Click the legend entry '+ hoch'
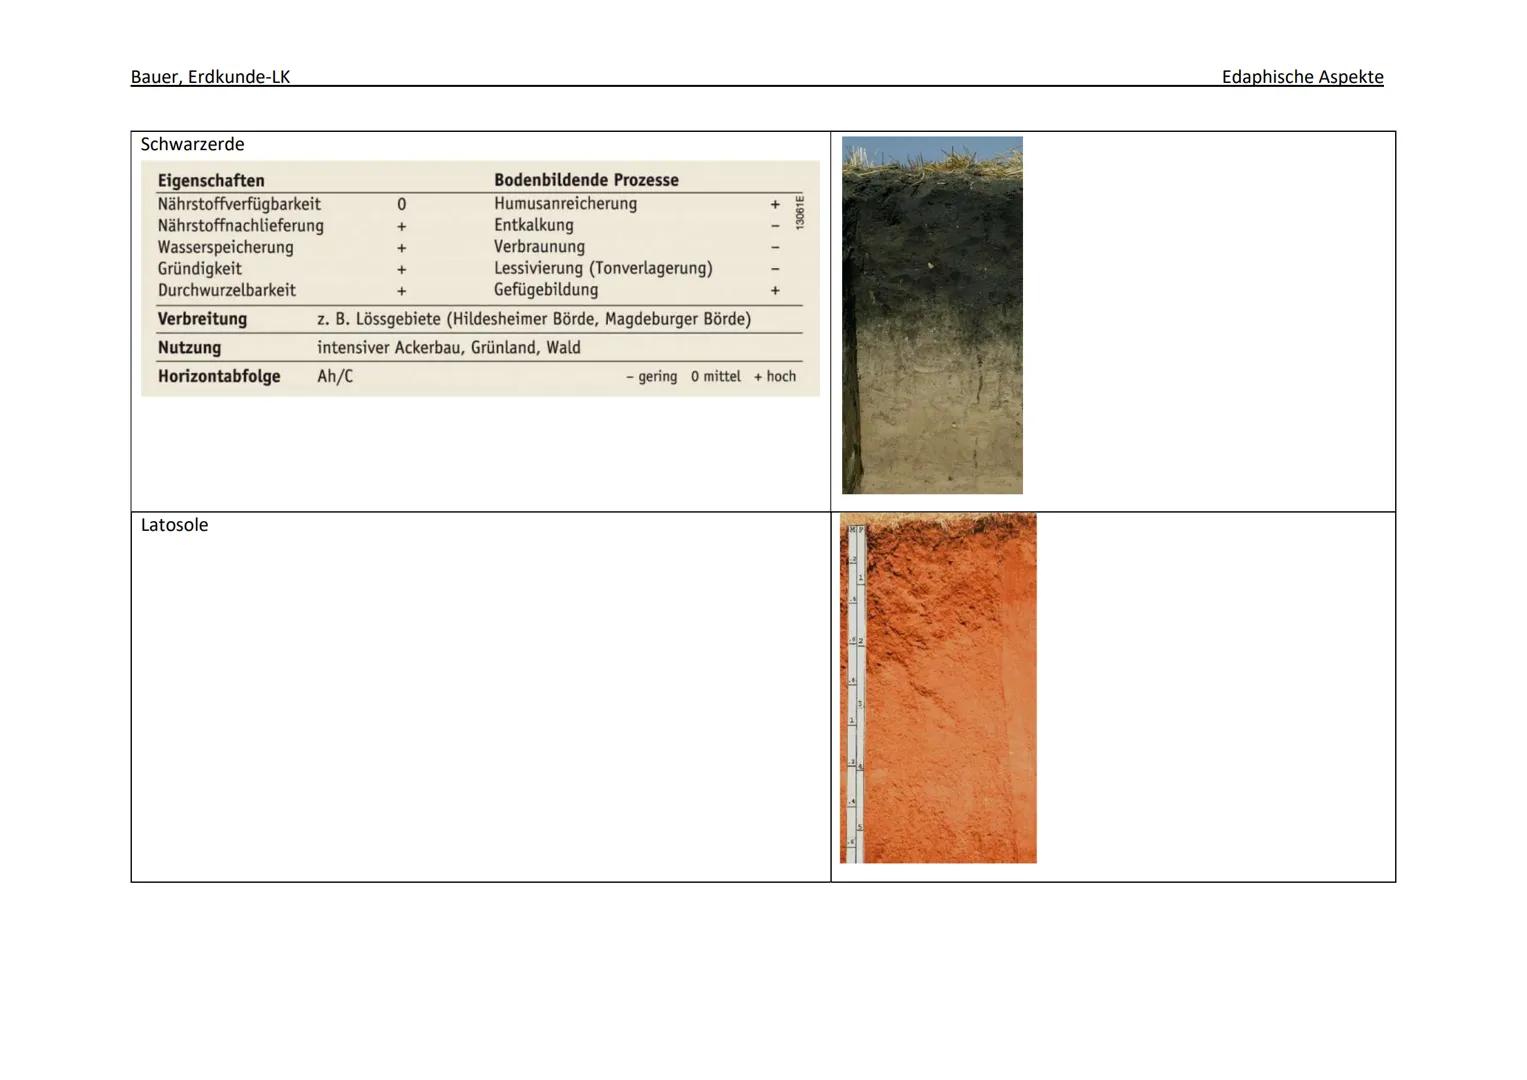The width and height of the screenshot is (1527, 1080). (775, 377)
